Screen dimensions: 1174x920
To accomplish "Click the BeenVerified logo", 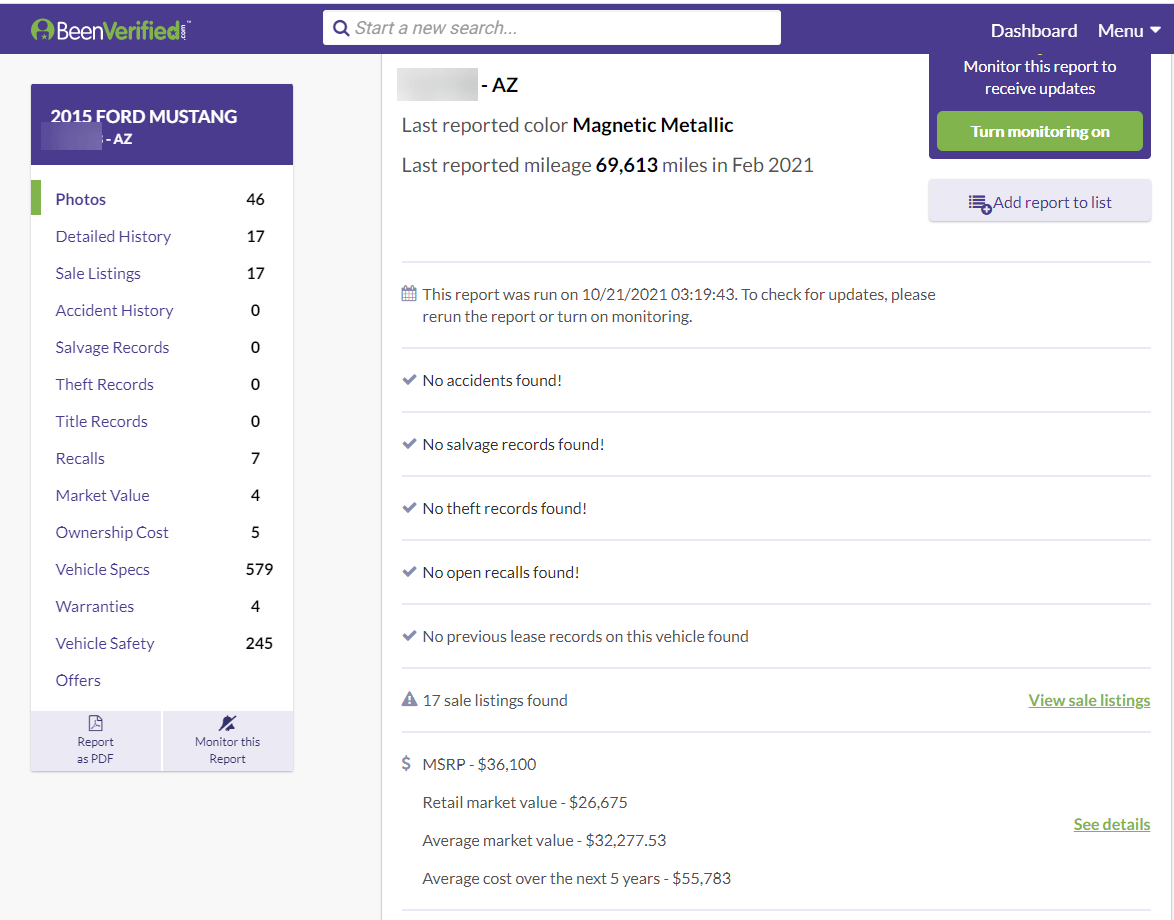I will pyautogui.click(x=110, y=30).
